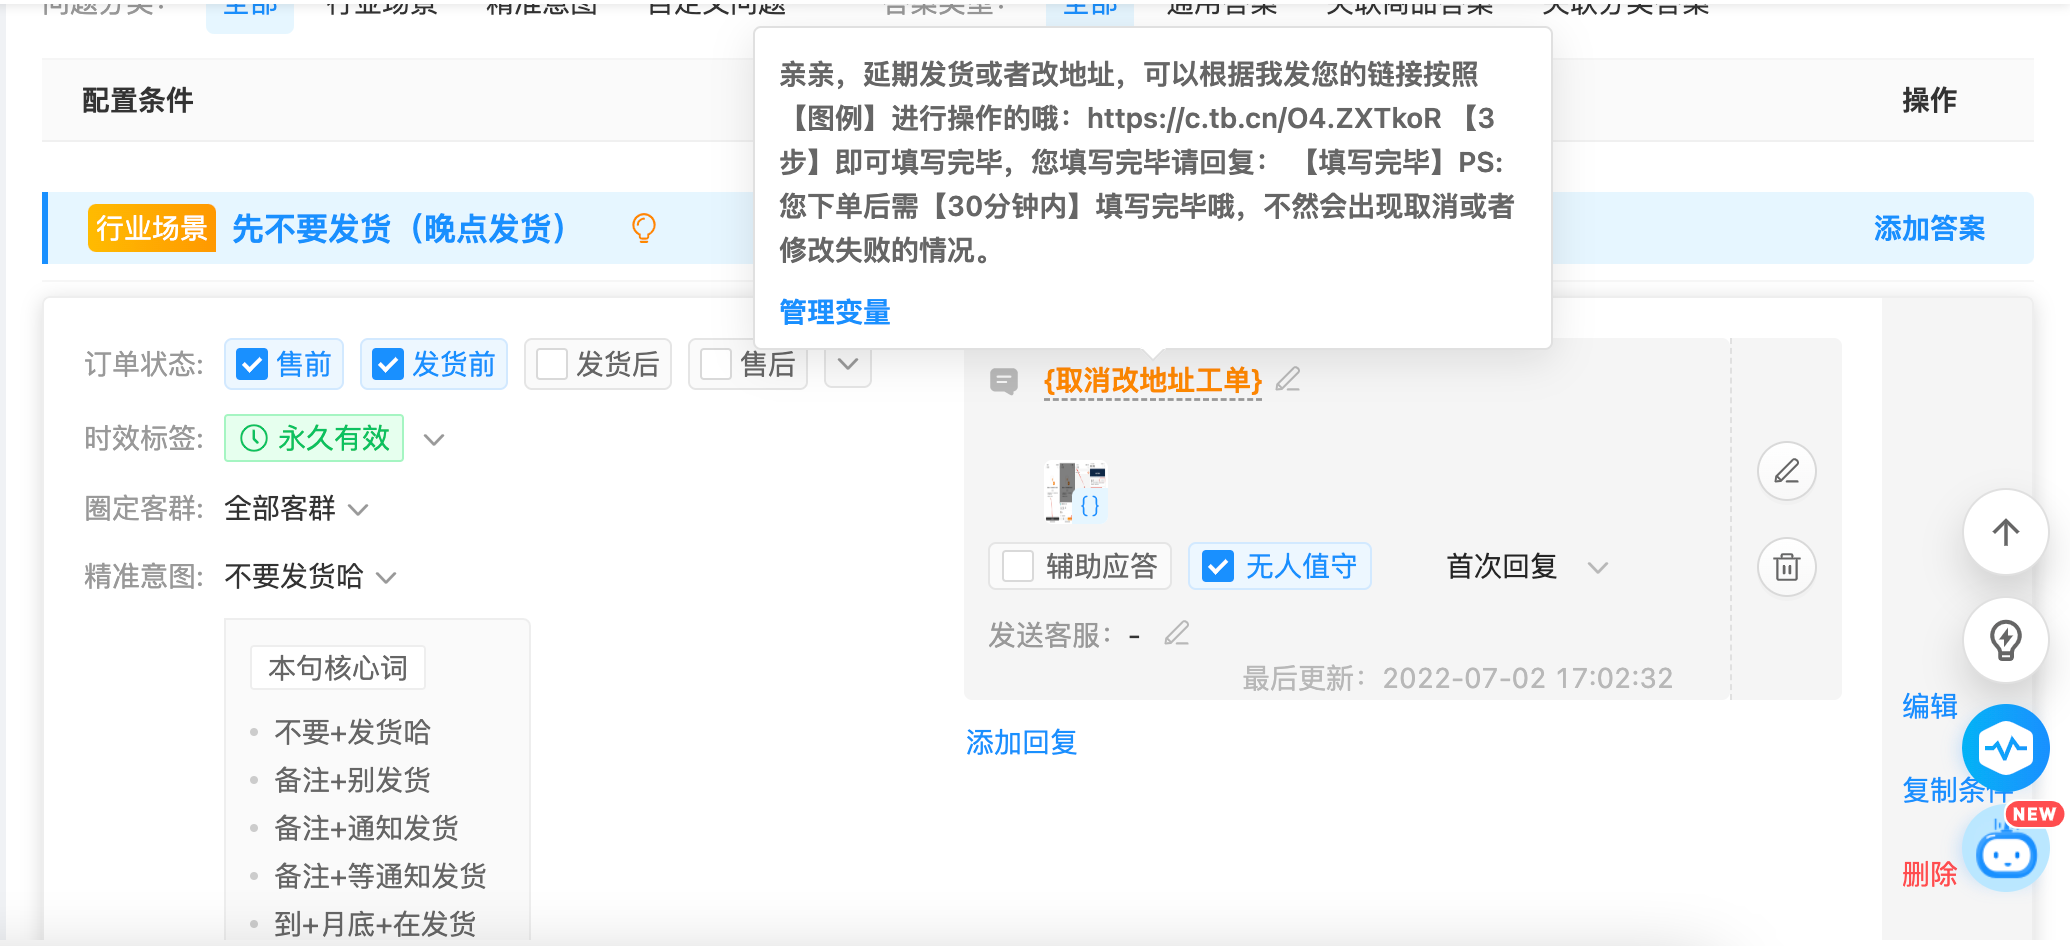2072x946 pixels.
Task: Click red 删除 action link
Action: click(x=1930, y=874)
